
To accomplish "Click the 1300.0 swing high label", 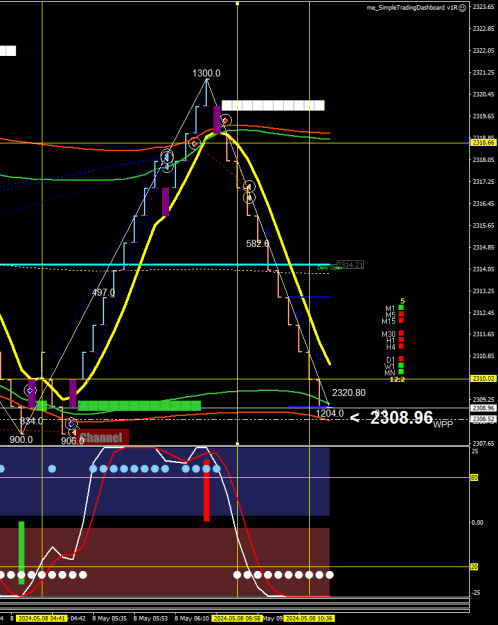I will pos(207,73).
